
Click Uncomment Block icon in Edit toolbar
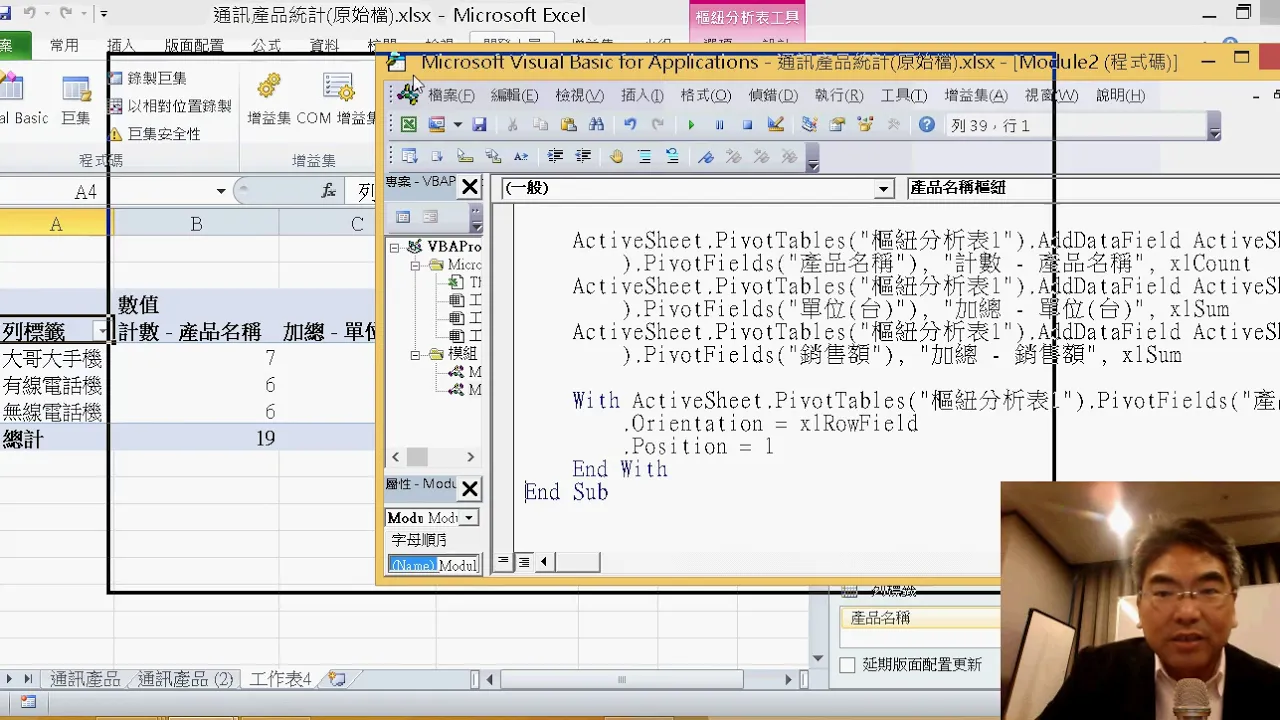tap(672, 157)
